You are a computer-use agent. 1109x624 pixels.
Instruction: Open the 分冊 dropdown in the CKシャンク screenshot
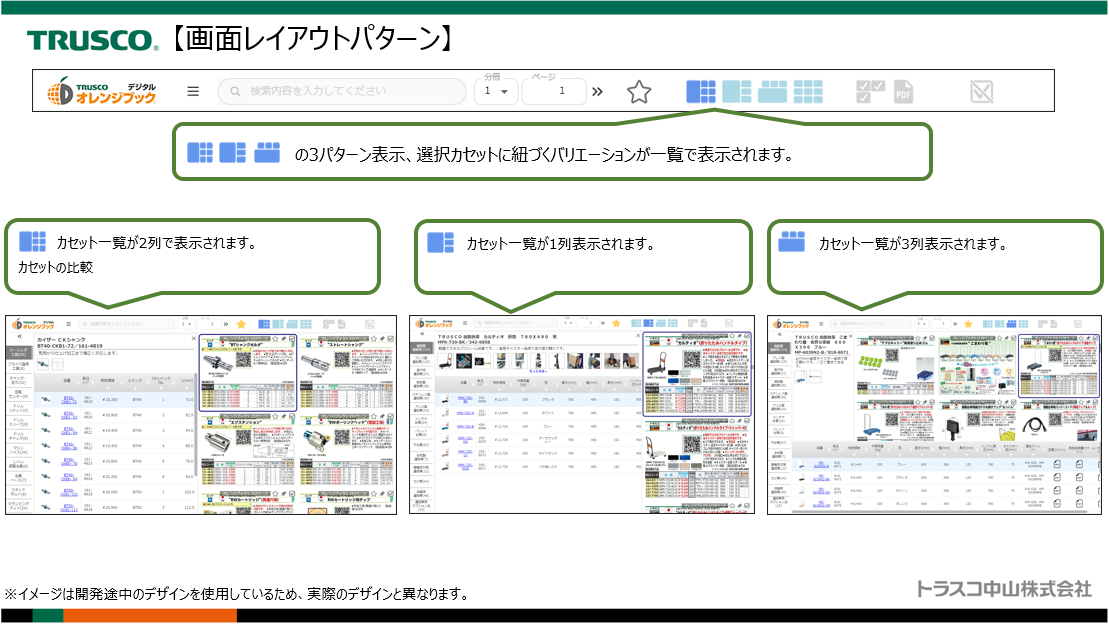coord(186,324)
